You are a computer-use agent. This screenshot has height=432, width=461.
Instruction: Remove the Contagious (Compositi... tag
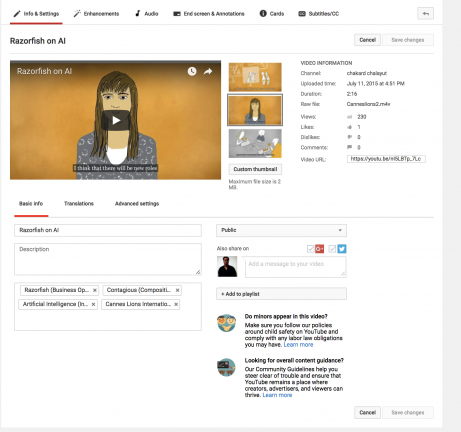[177, 290]
